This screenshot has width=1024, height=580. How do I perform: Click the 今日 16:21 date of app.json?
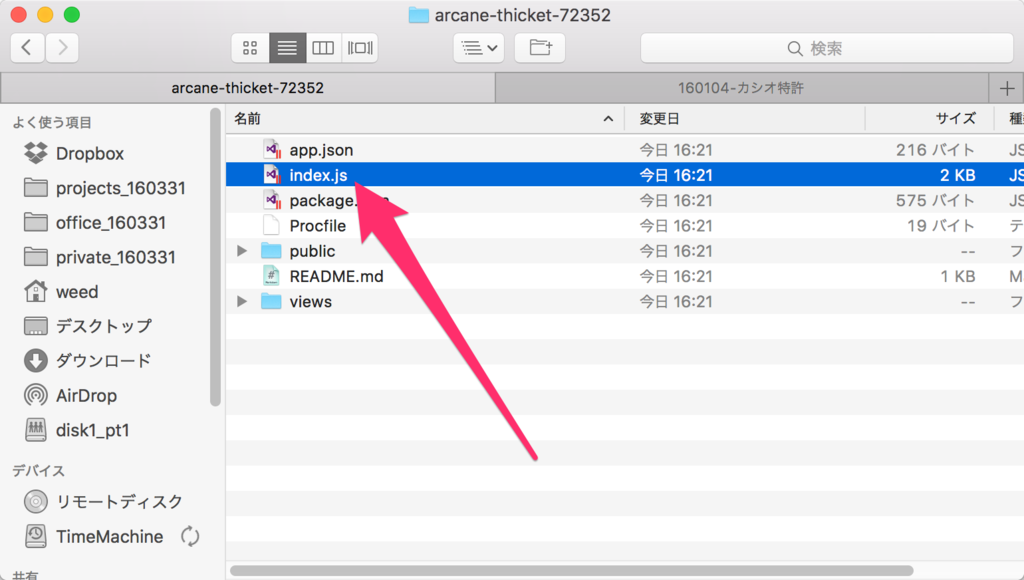tap(675, 150)
